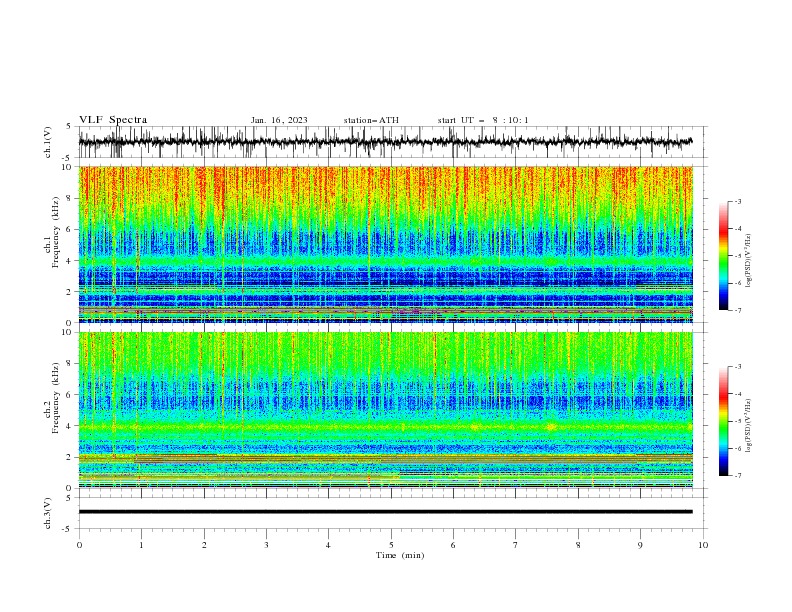The height and width of the screenshot is (612, 792).
Task: Click the time axis tick label "3"
Action: tap(266, 545)
